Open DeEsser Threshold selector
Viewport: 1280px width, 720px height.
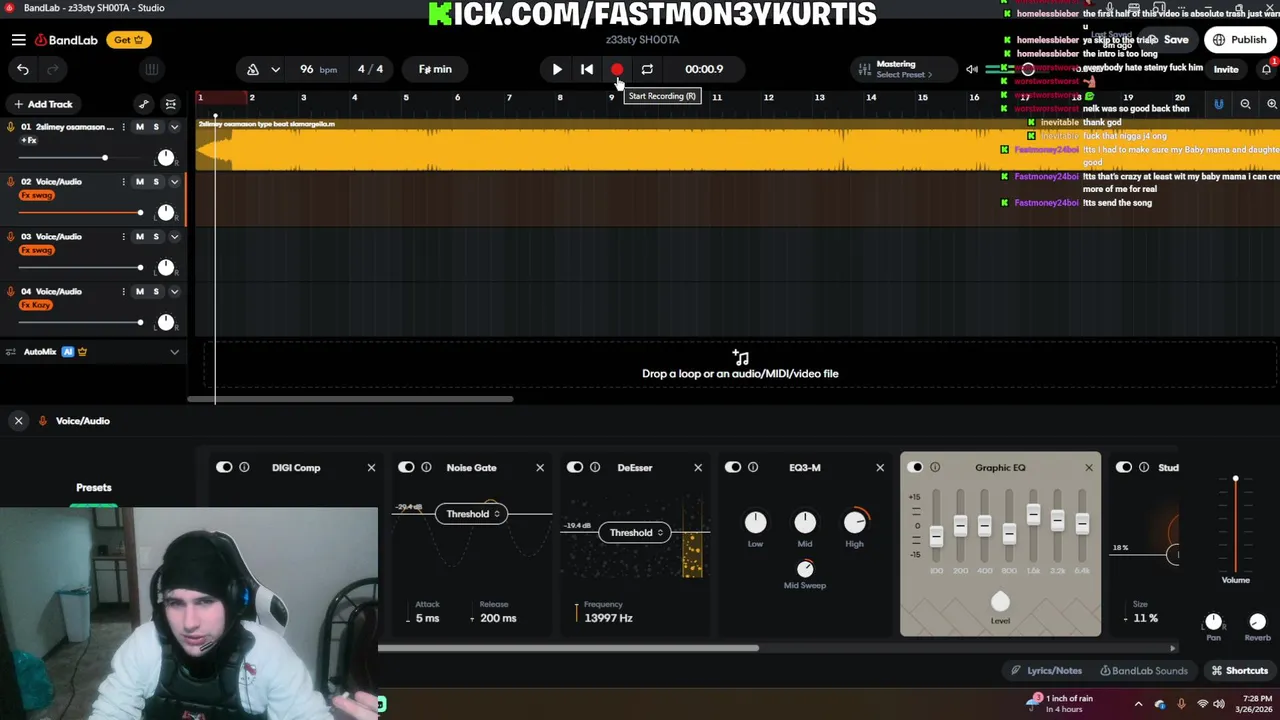[x=635, y=533]
